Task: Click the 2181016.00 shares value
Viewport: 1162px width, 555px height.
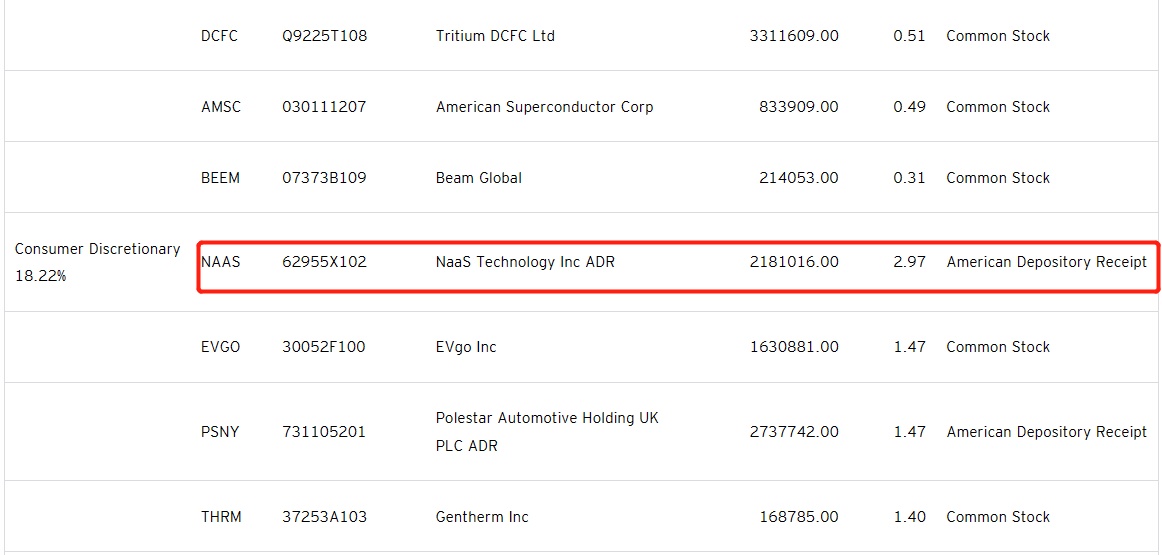Action: 794,262
